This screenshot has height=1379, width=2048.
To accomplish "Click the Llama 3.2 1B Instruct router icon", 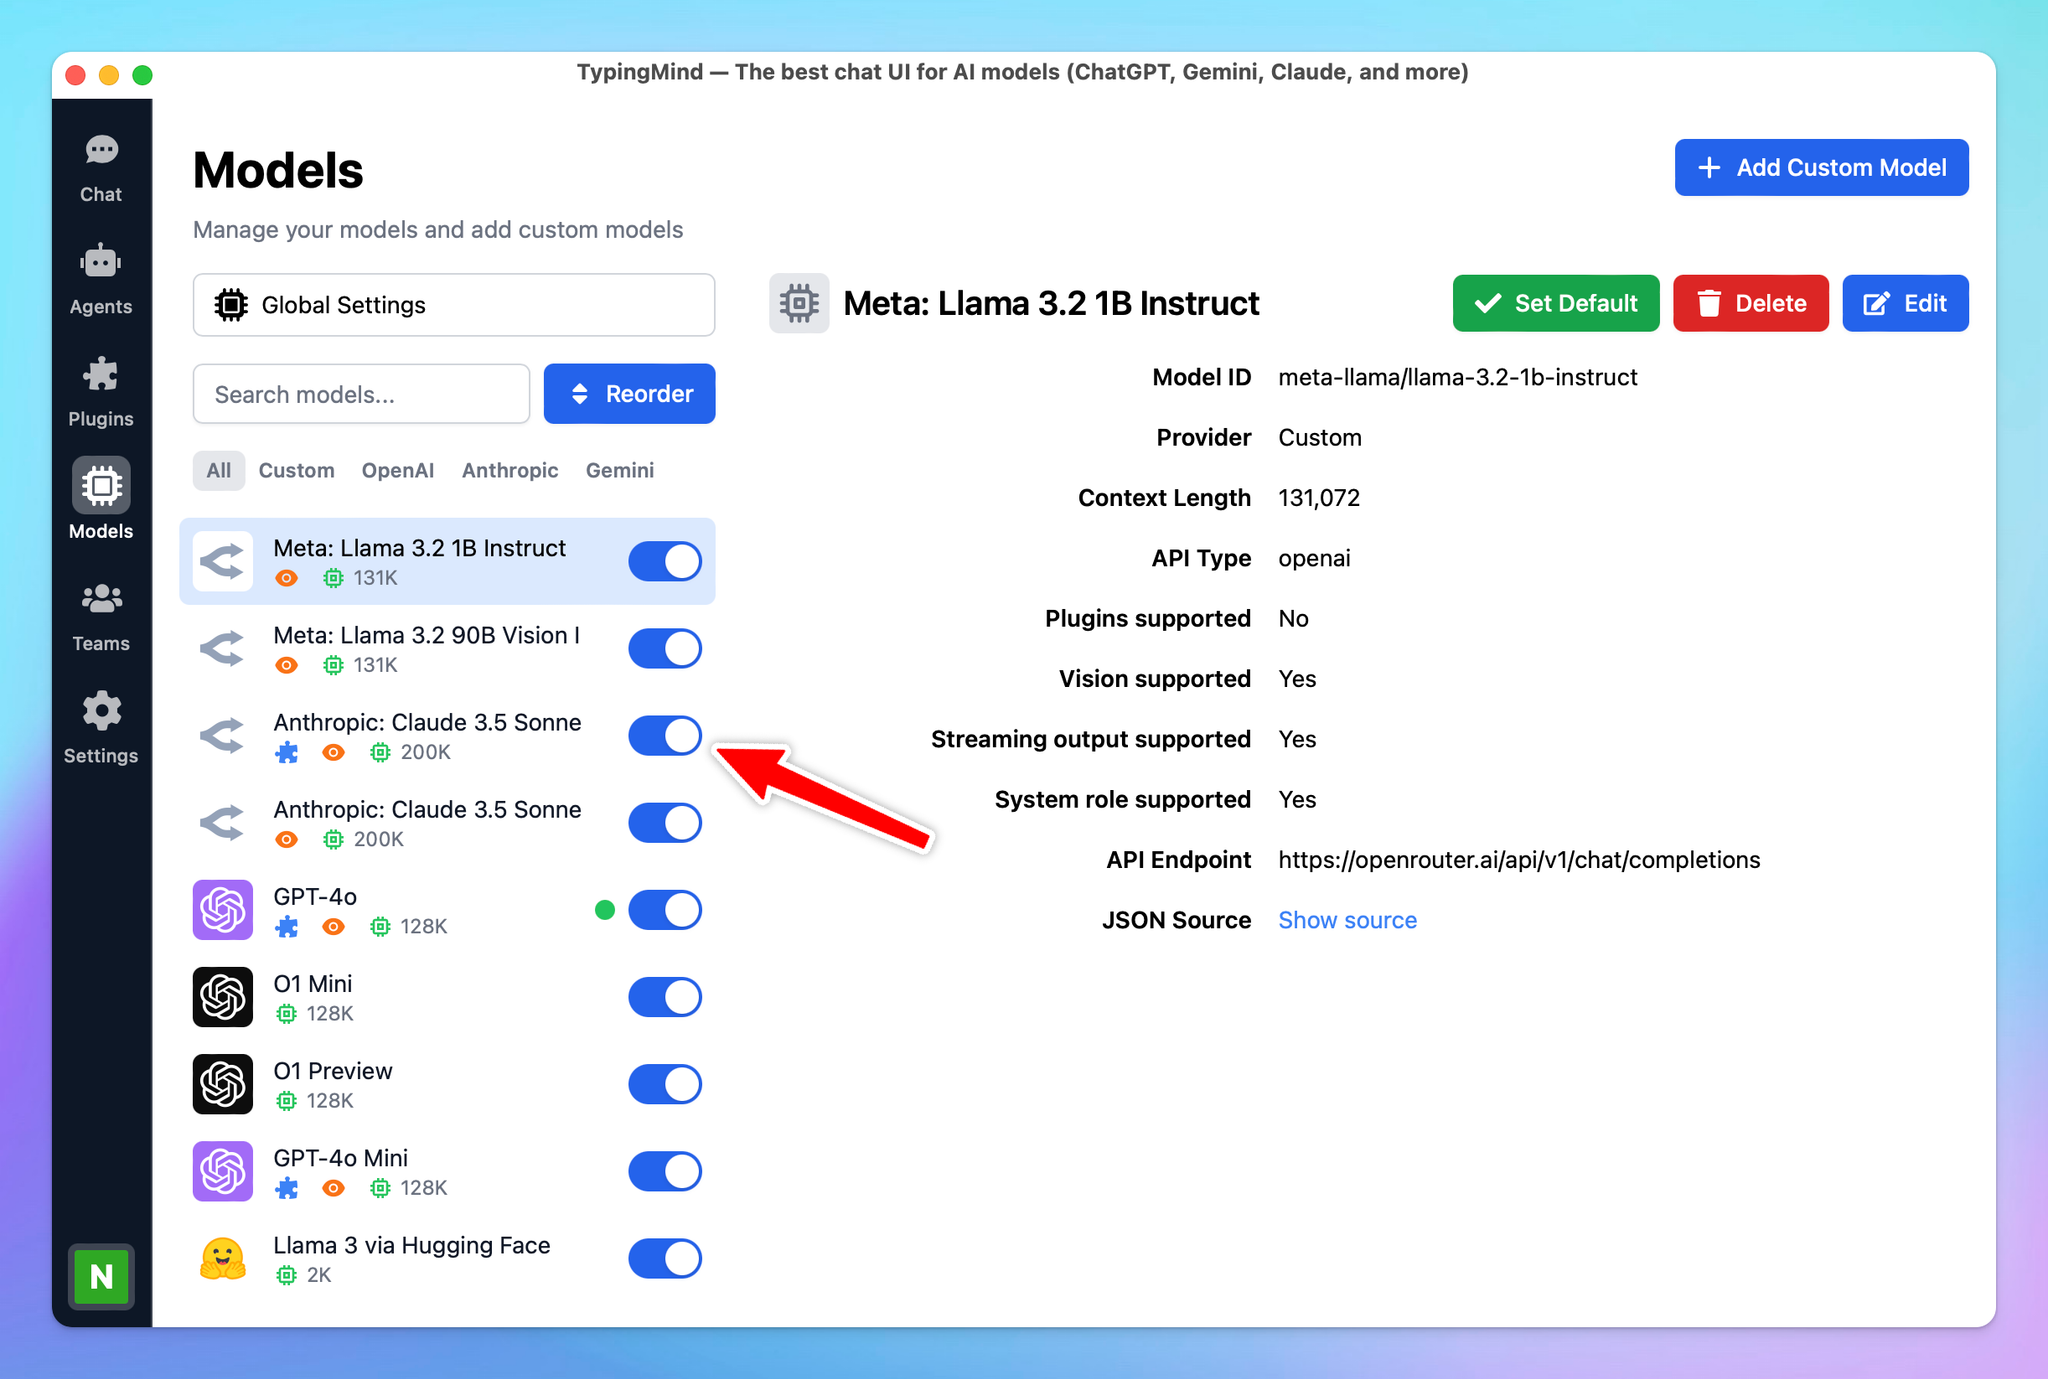I will [x=223, y=561].
